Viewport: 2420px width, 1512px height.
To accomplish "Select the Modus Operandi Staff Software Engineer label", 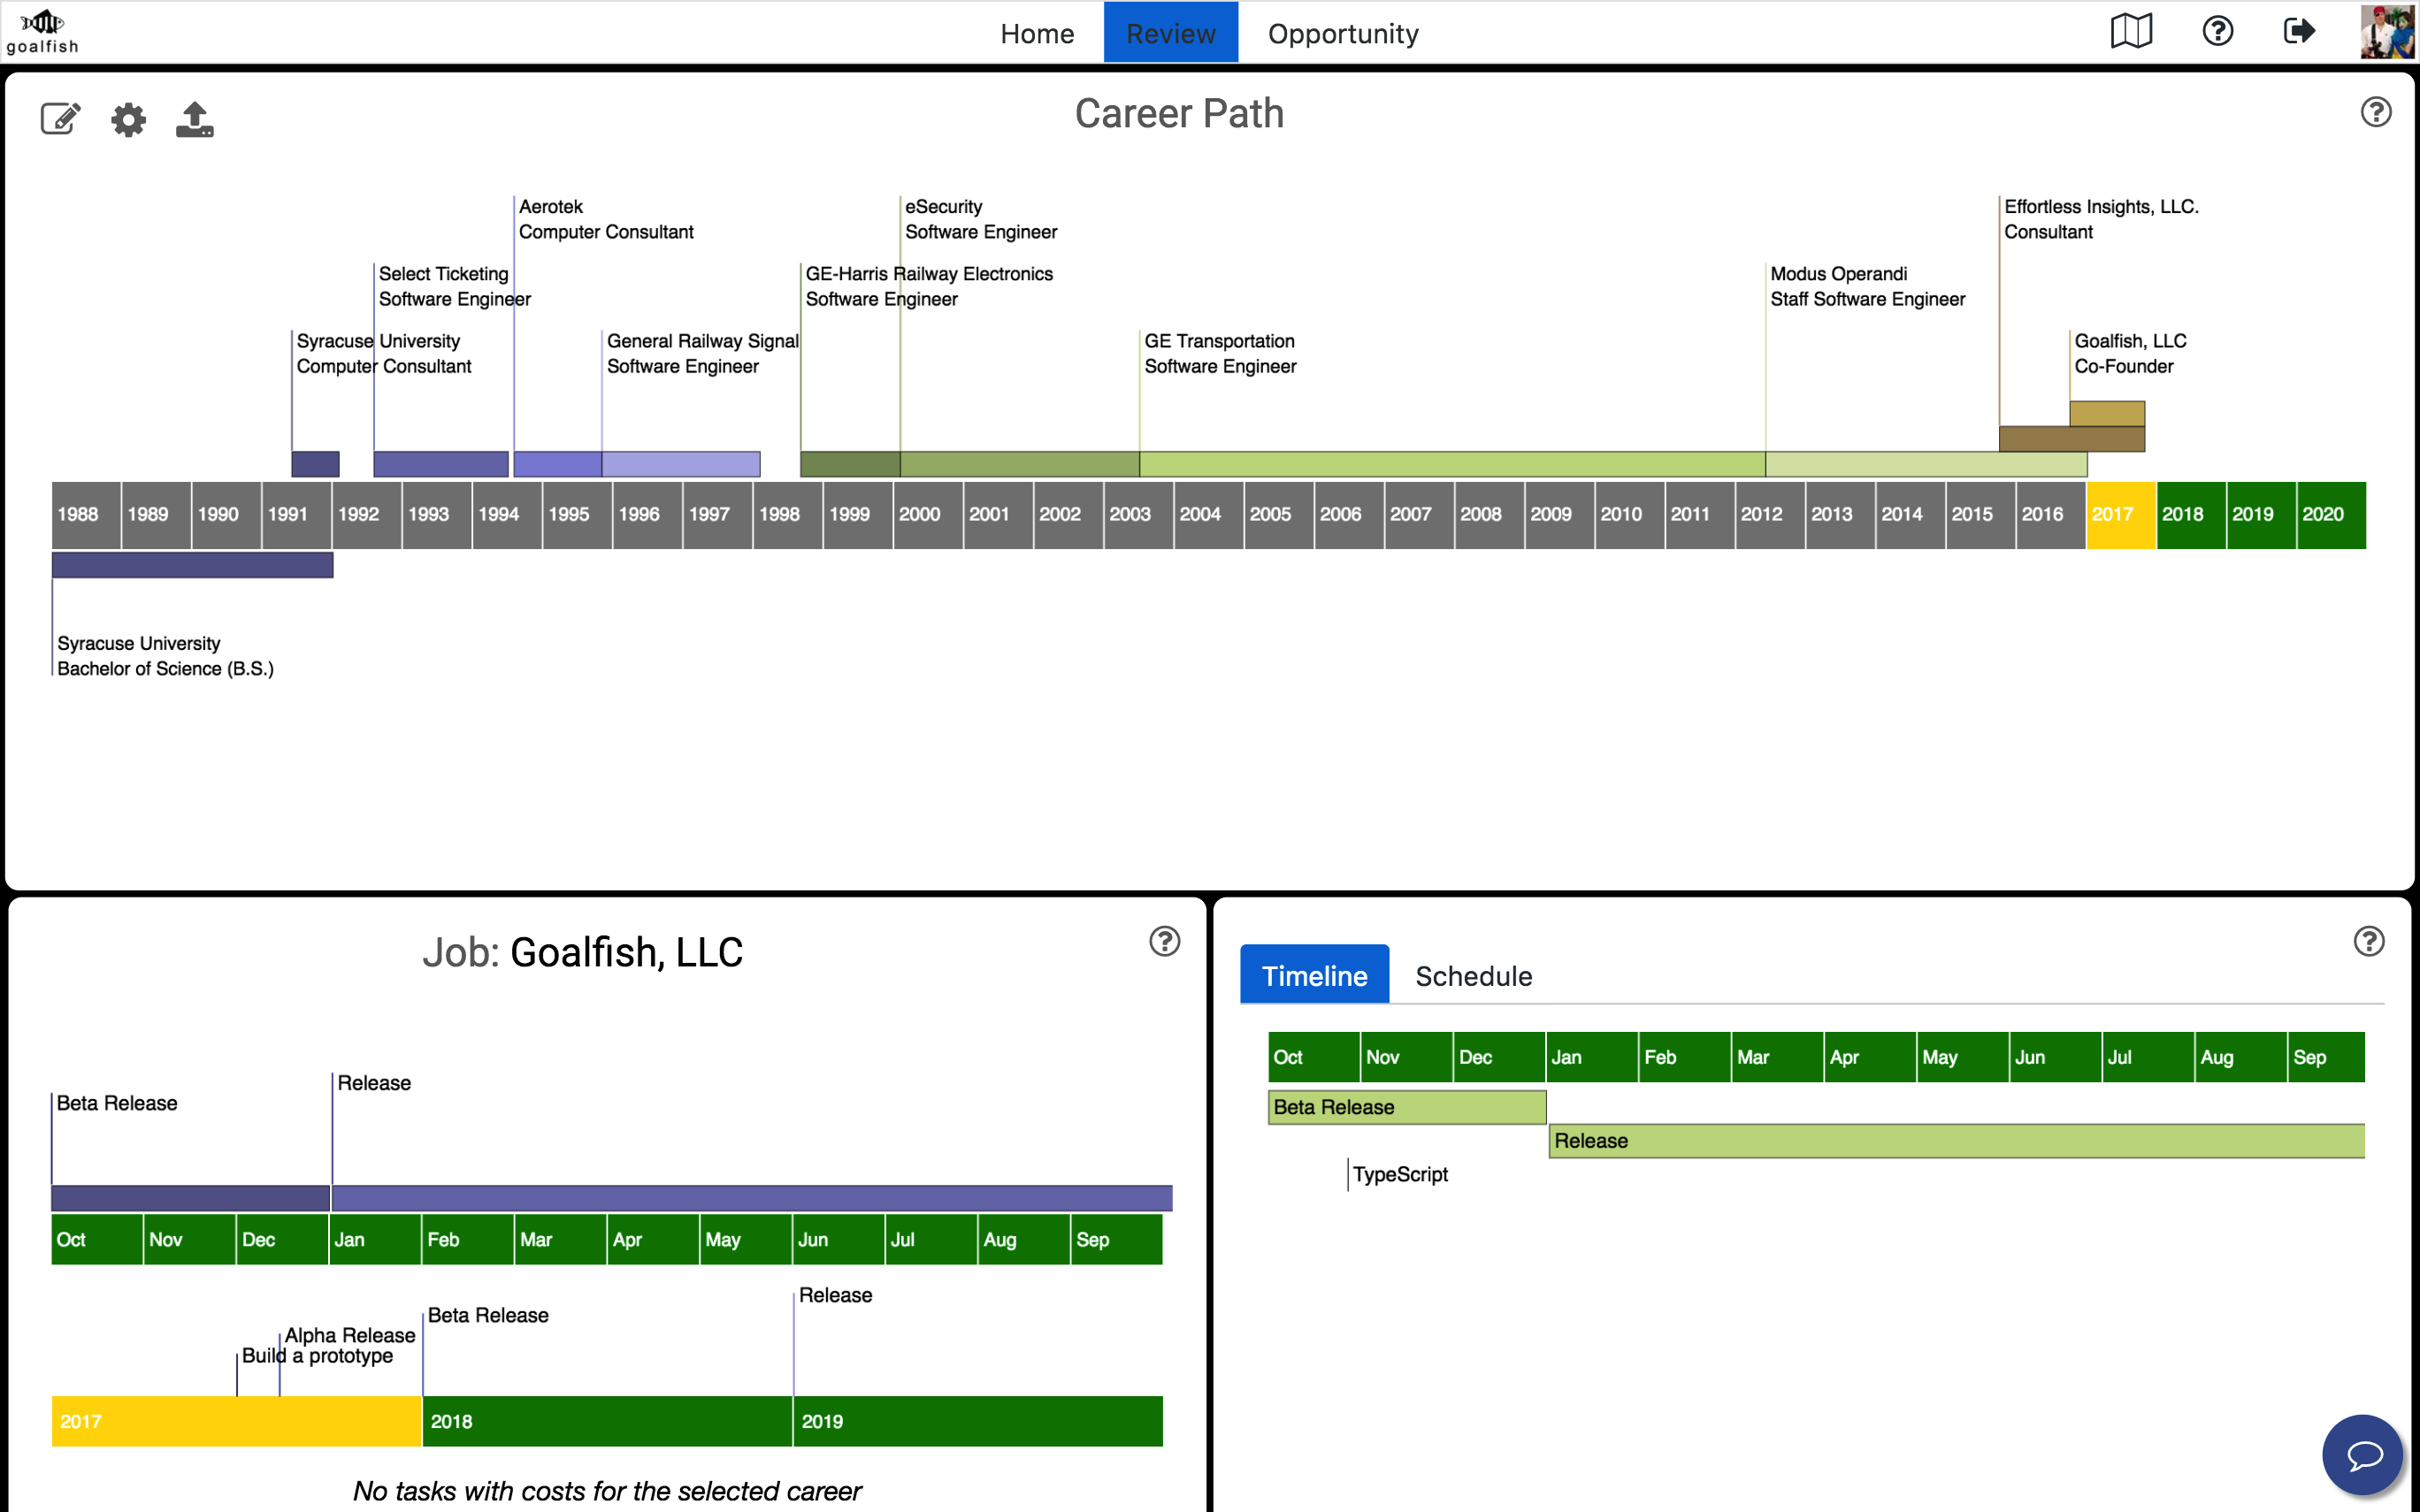I will pos(1868,286).
